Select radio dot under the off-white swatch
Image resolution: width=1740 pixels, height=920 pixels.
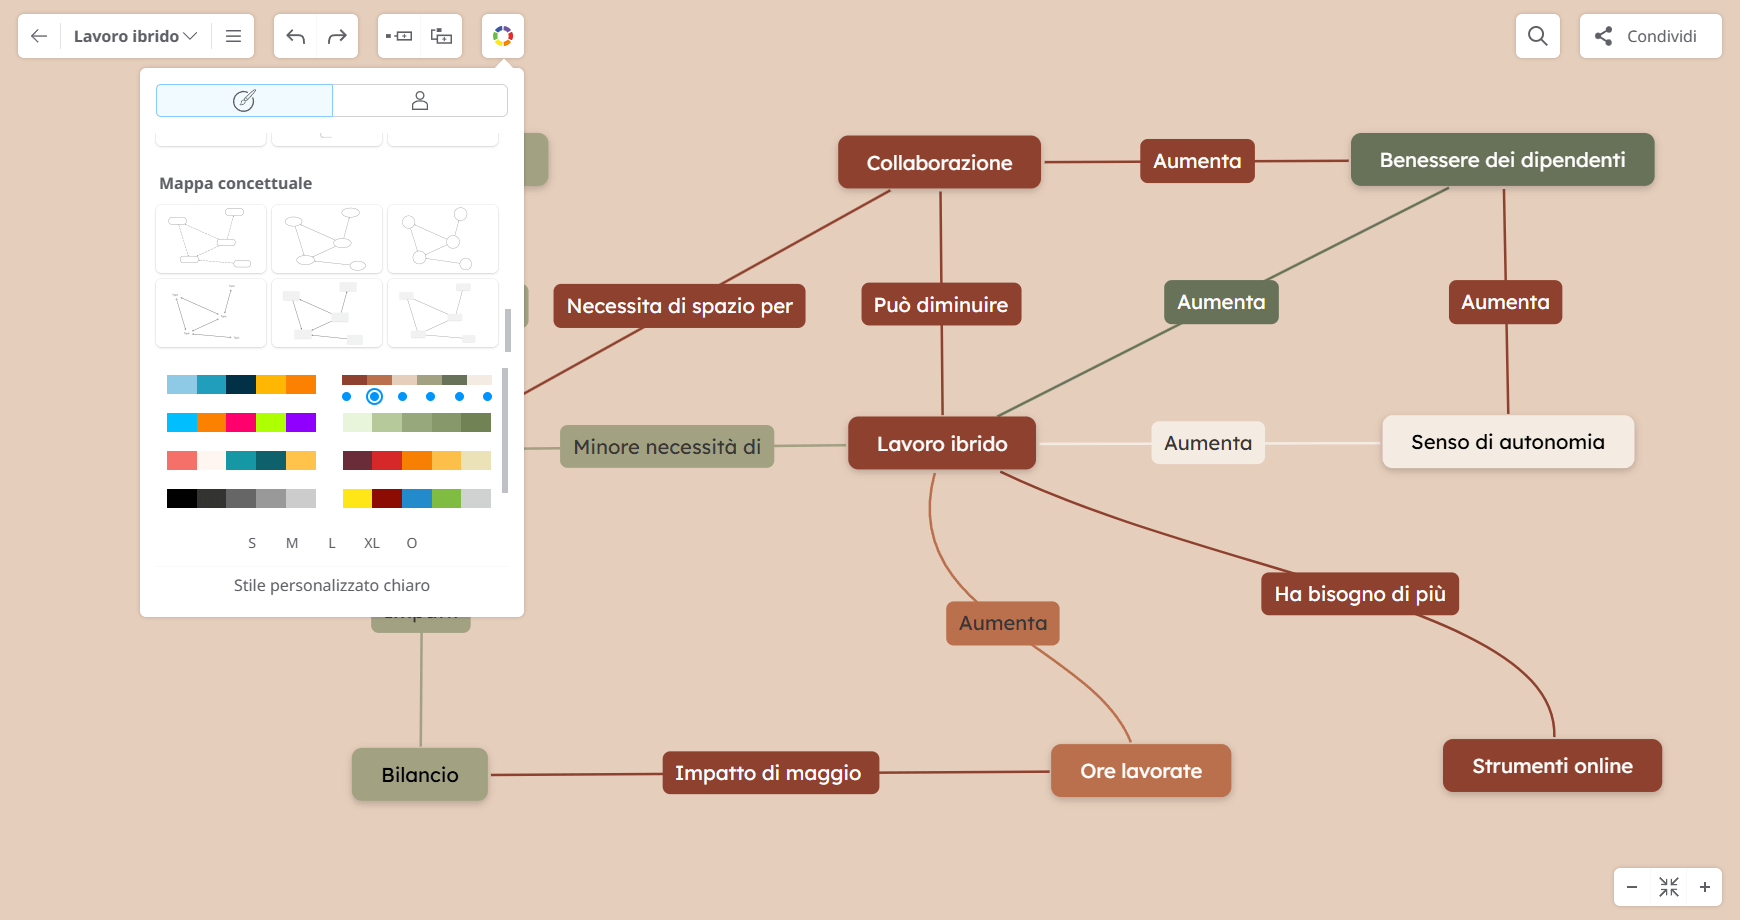[488, 397]
